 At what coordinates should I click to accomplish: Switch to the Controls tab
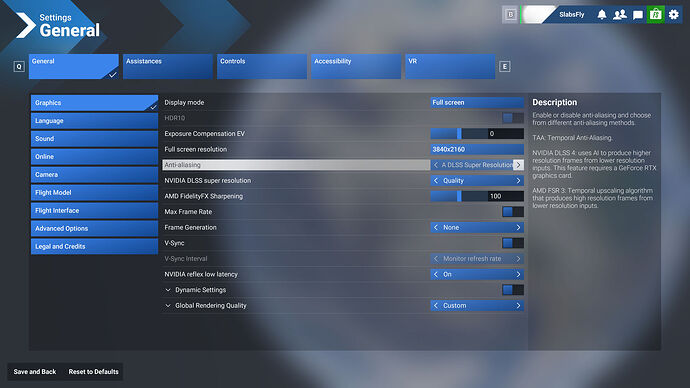click(262, 66)
